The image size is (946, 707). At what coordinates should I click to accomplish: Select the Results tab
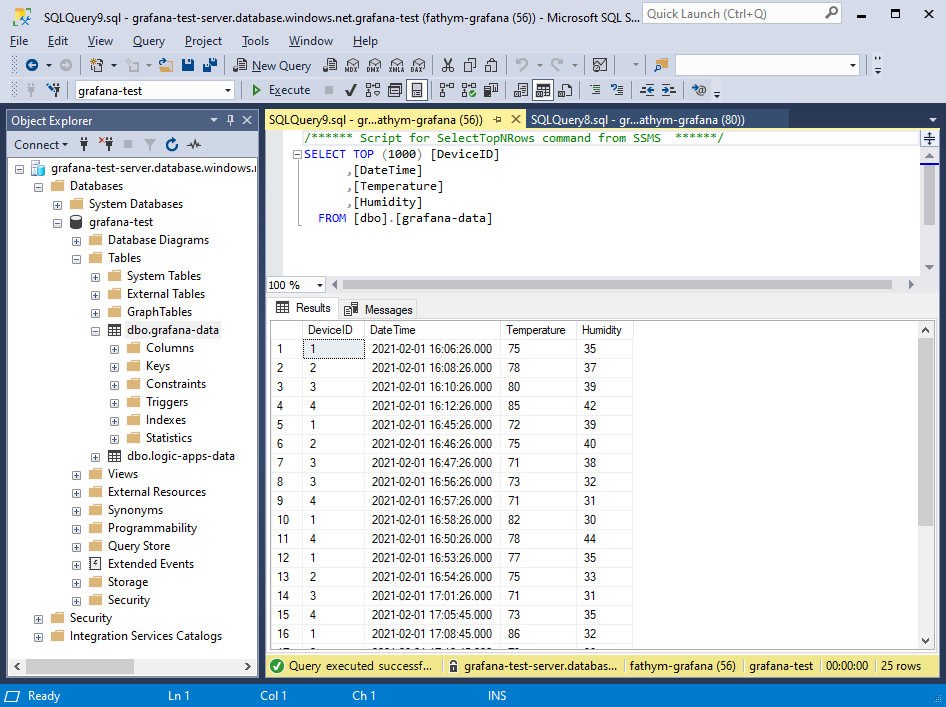pyautogui.click(x=304, y=308)
